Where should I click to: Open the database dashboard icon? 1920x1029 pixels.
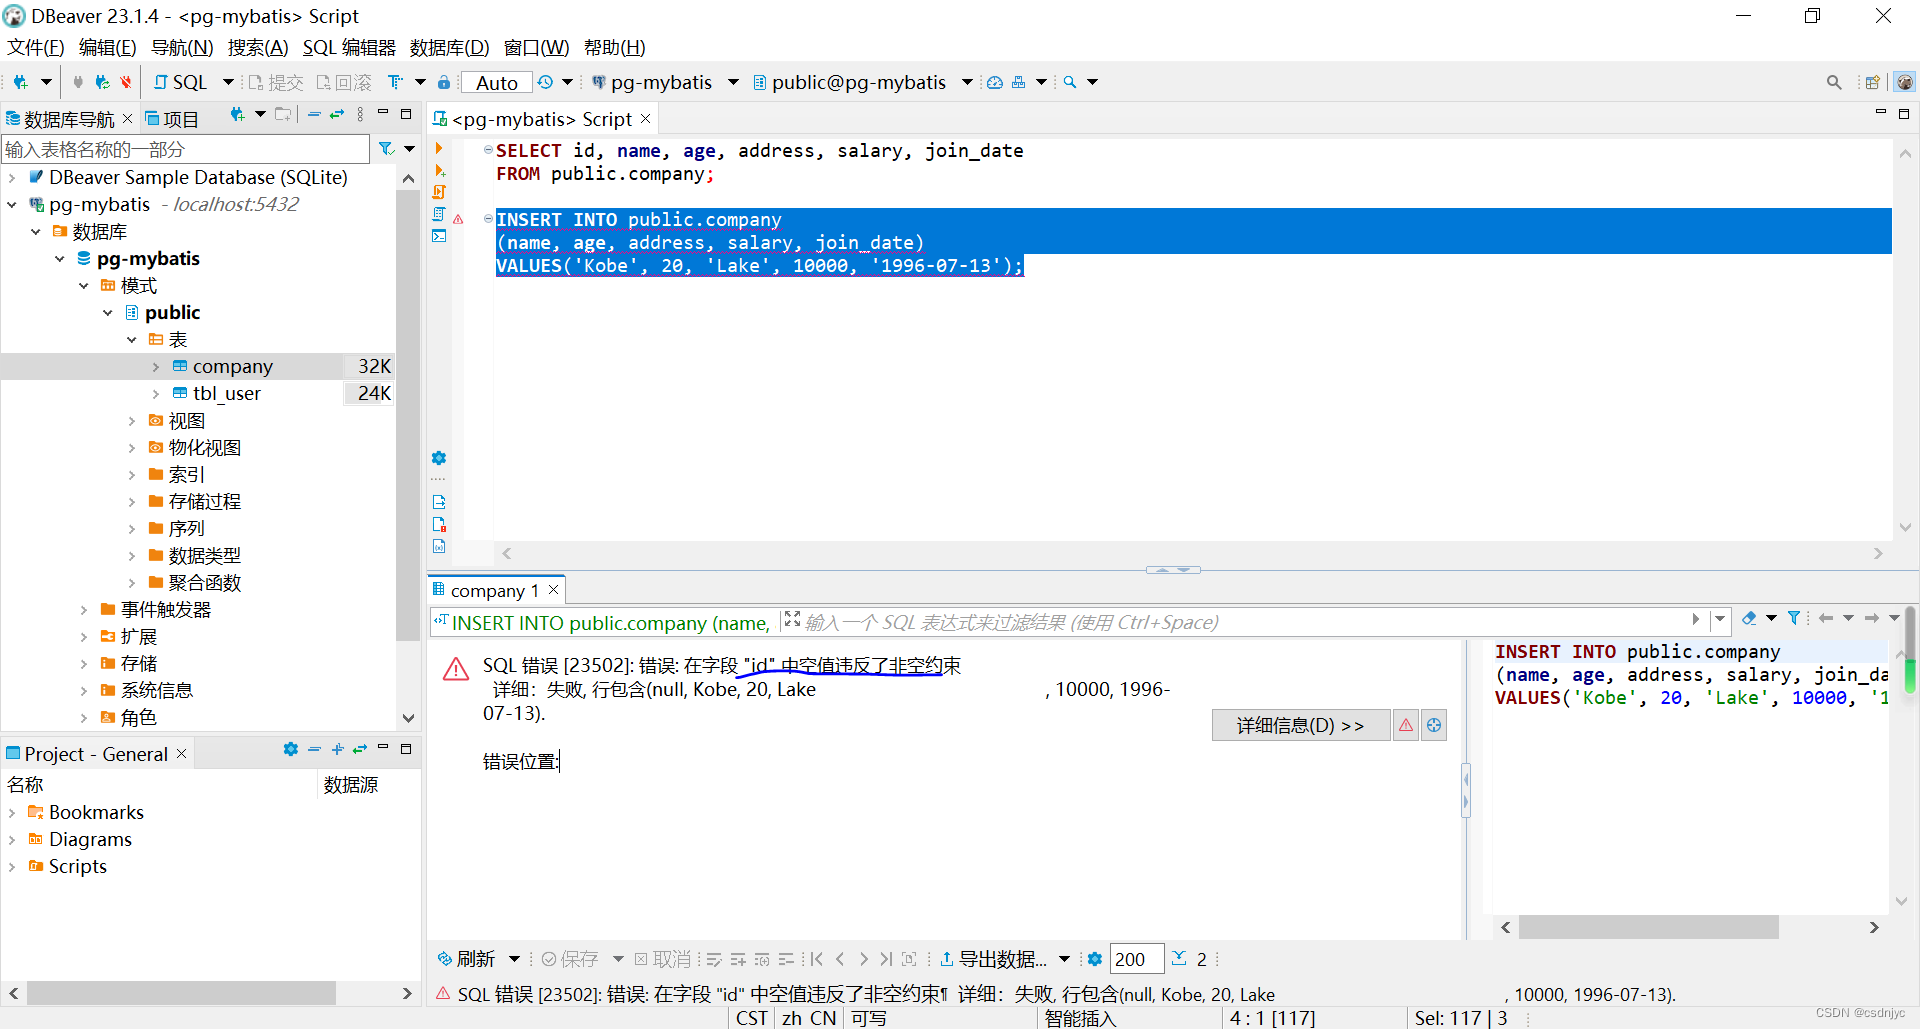coord(995,82)
